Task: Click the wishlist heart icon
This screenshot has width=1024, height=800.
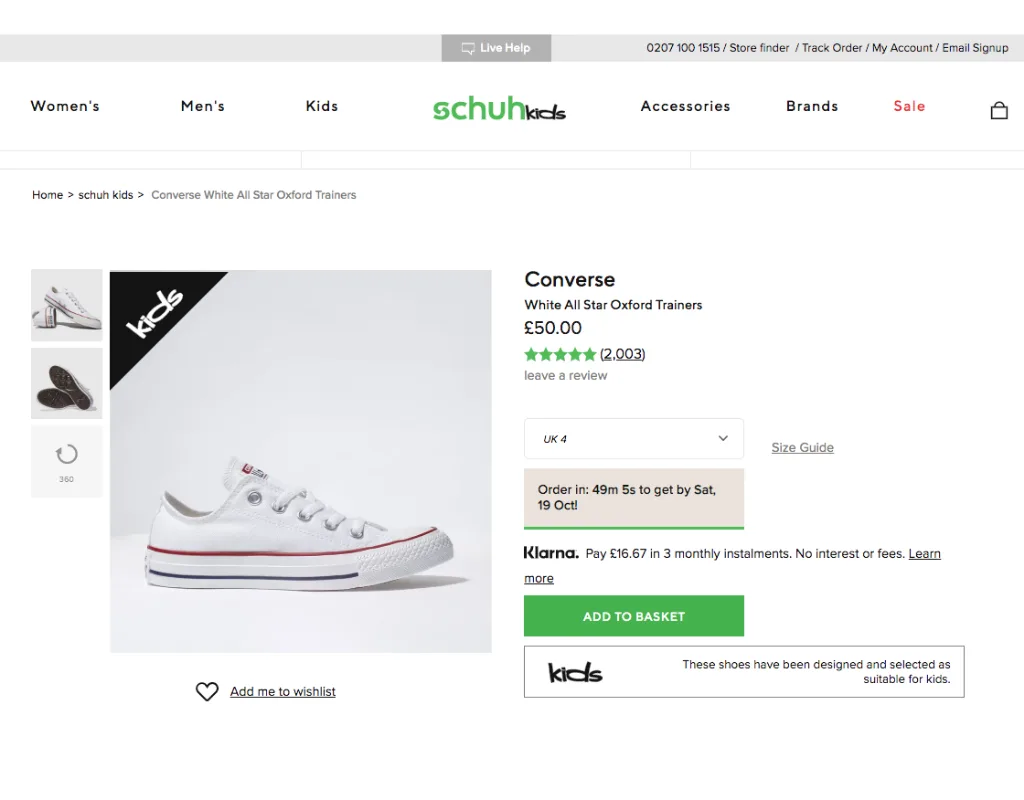Action: coord(207,692)
